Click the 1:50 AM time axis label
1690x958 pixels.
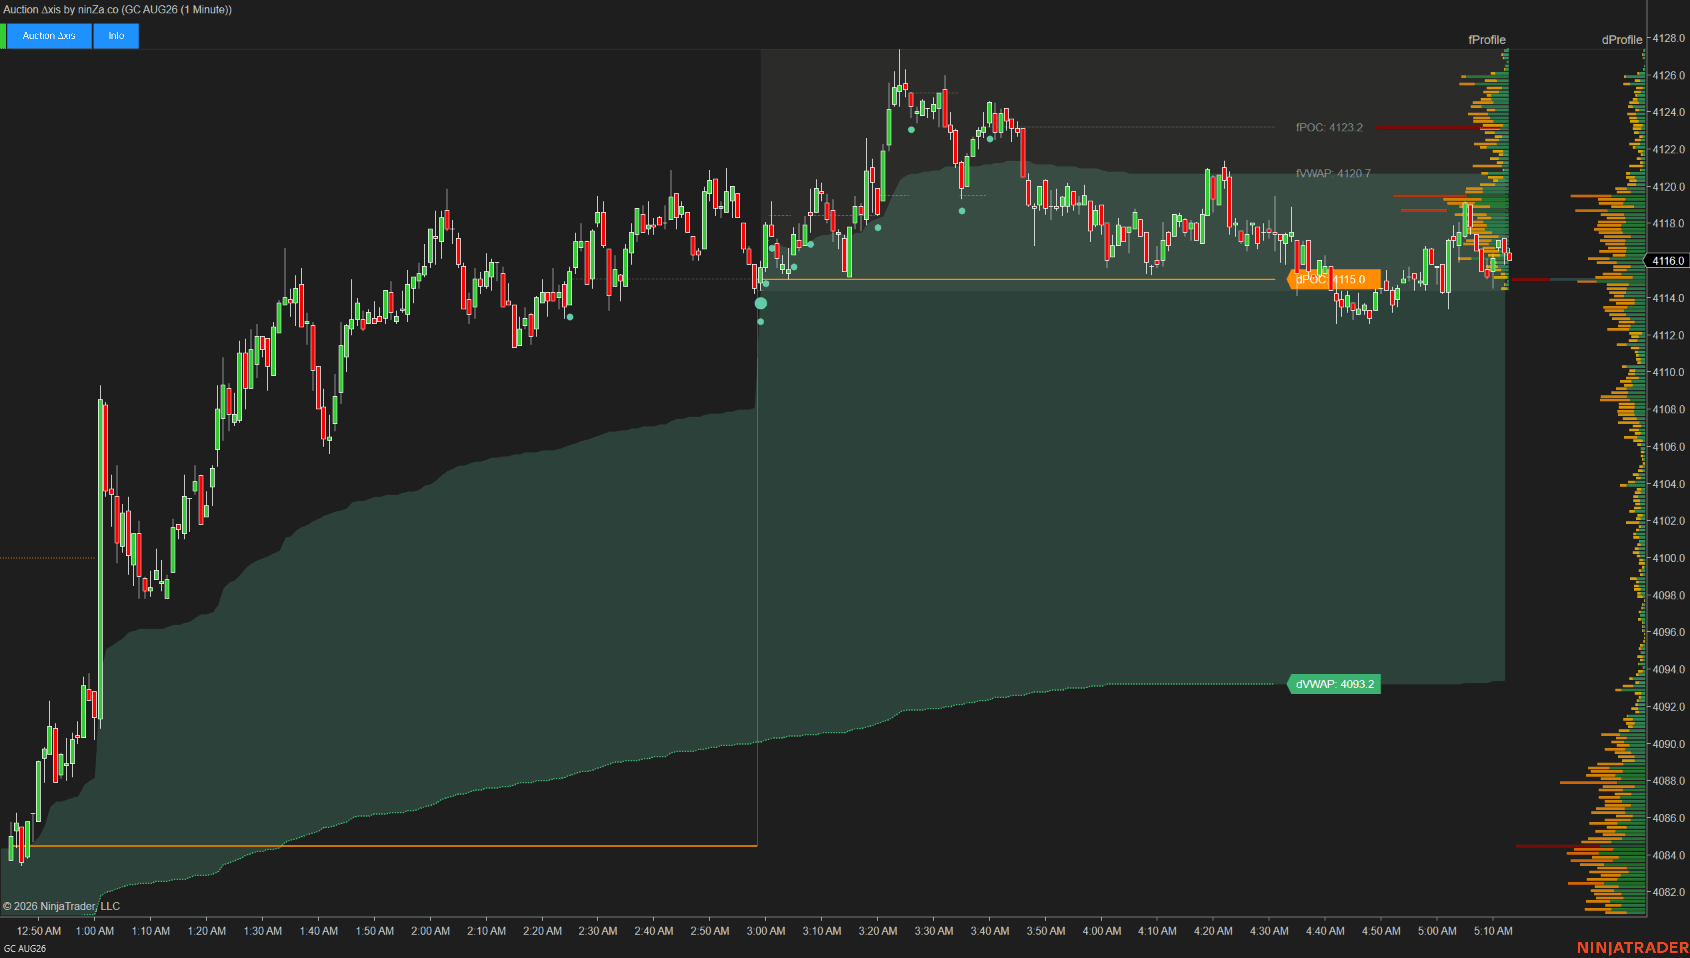[x=375, y=931]
